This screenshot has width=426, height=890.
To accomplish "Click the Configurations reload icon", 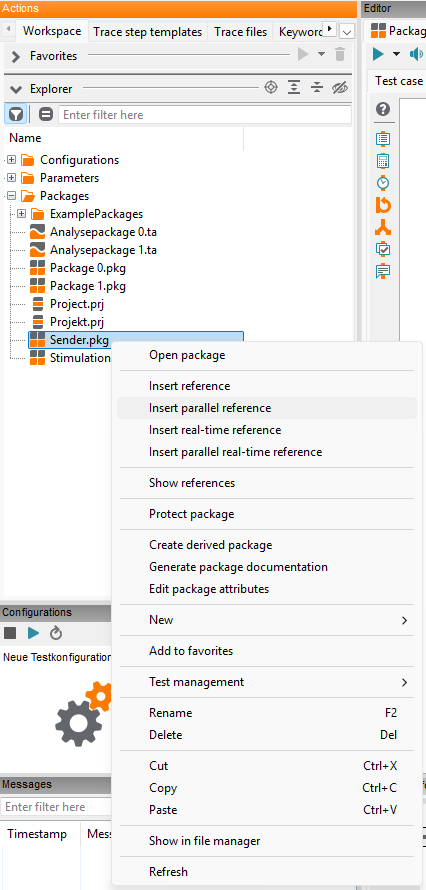I will [56, 633].
